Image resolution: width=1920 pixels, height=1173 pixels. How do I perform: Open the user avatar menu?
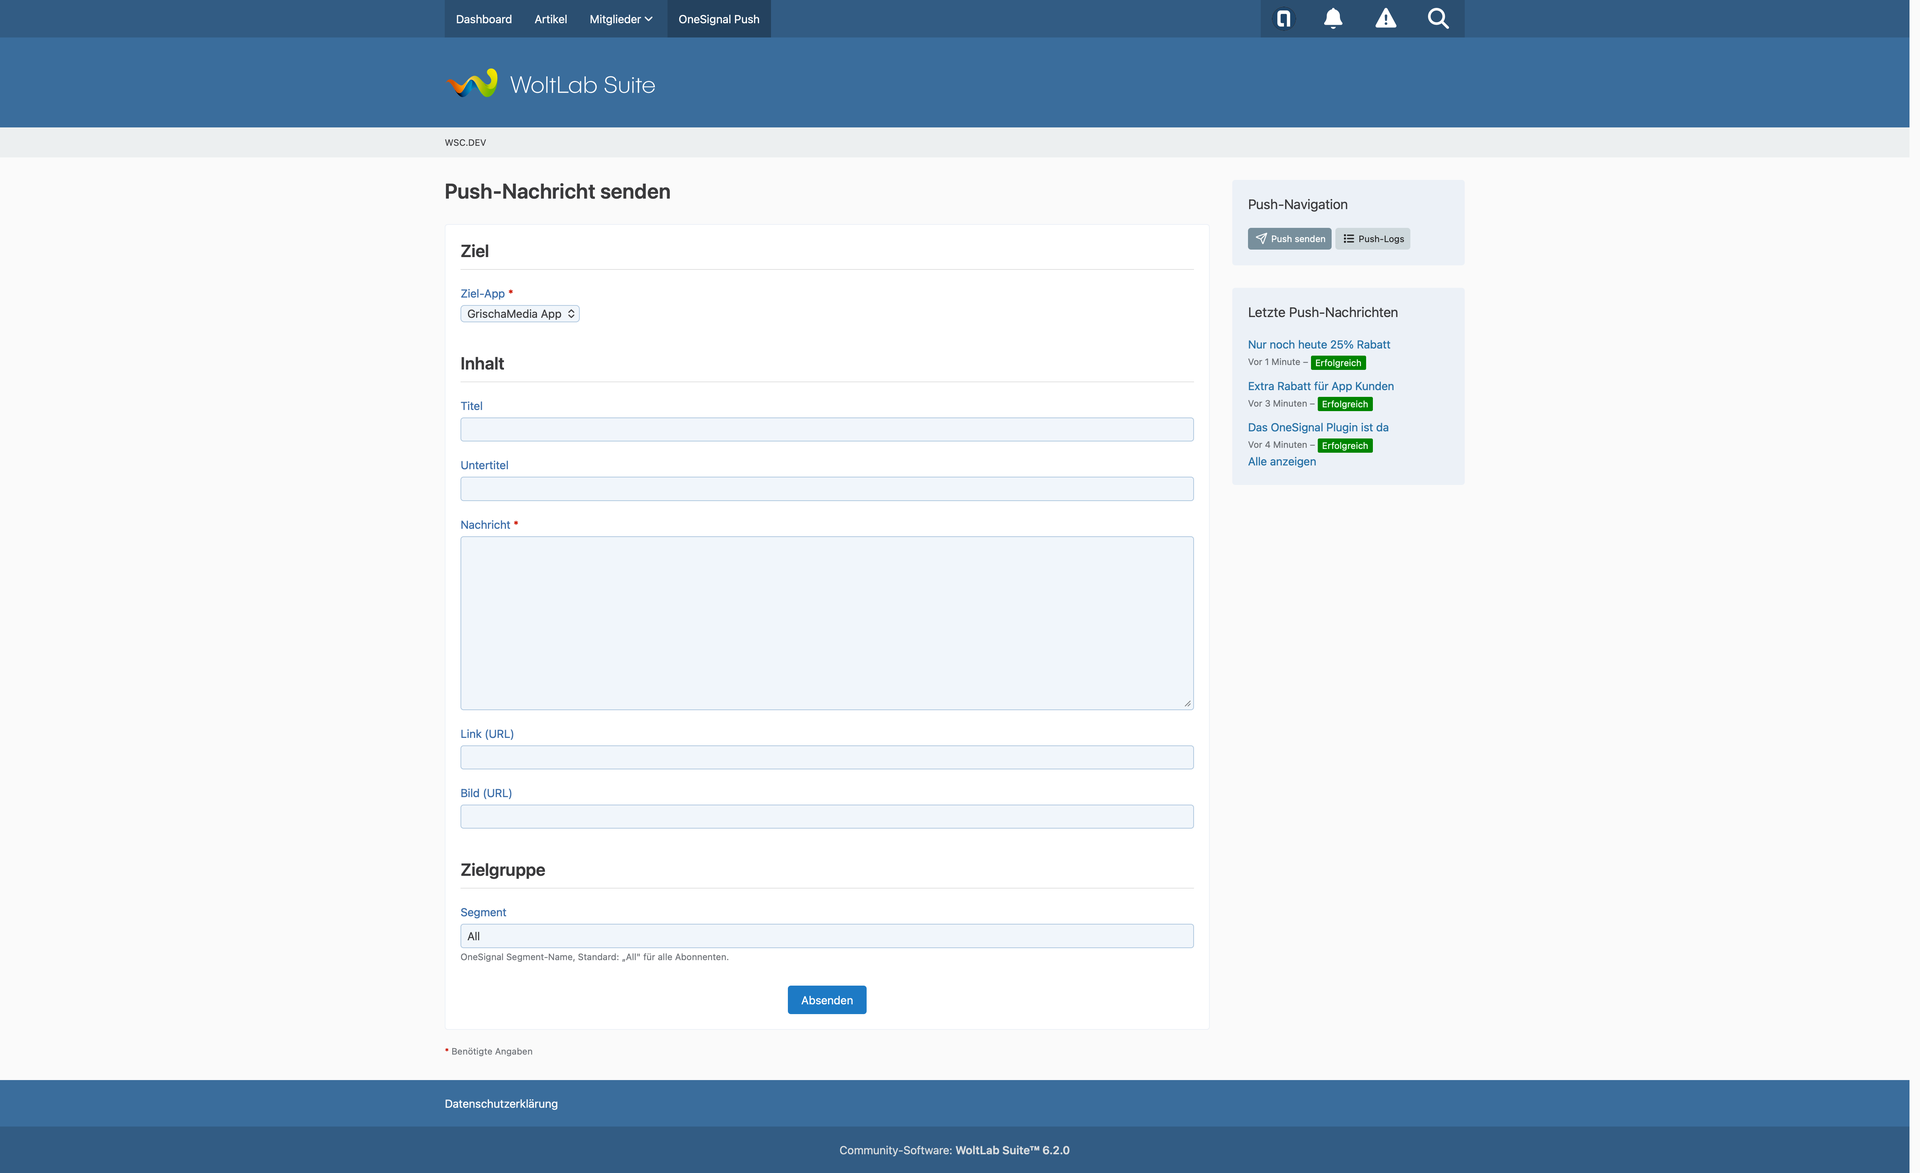point(1284,19)
